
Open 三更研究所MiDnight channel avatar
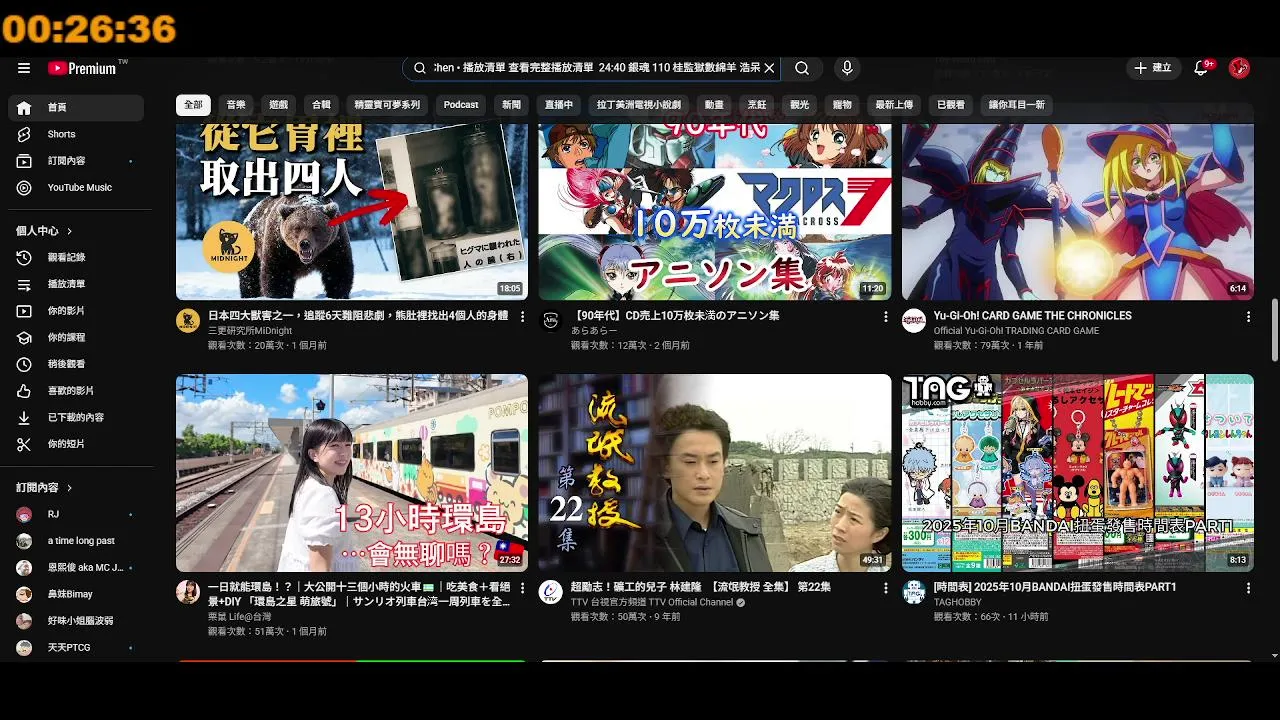pyautogui.click(x=188, y=321)
